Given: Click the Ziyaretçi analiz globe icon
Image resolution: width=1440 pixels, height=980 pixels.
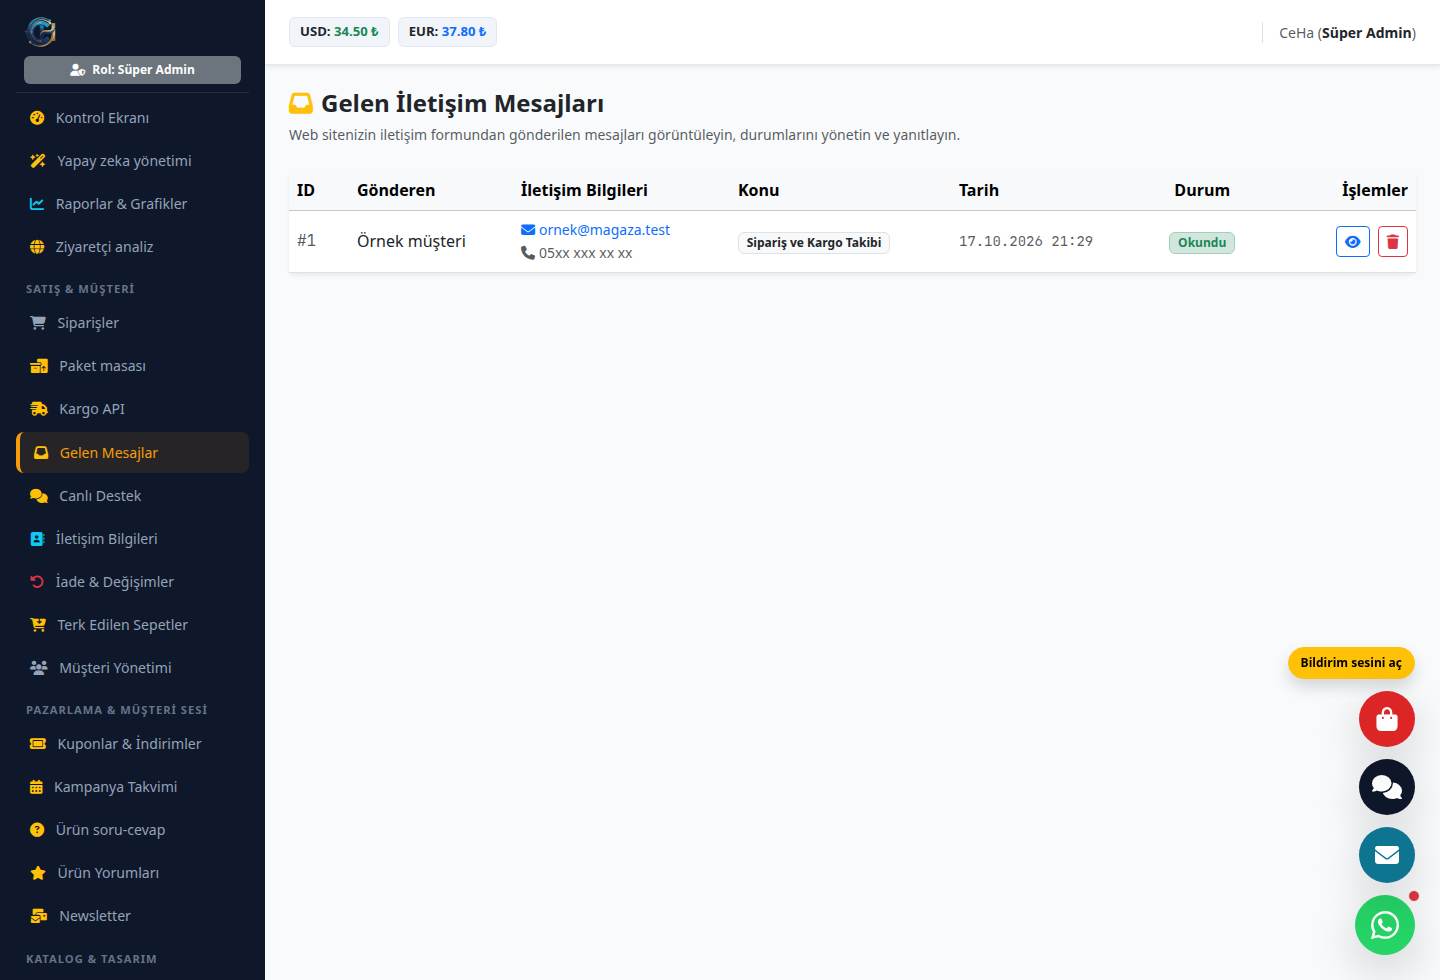Looking at the screenshot, I should point(37,247).
